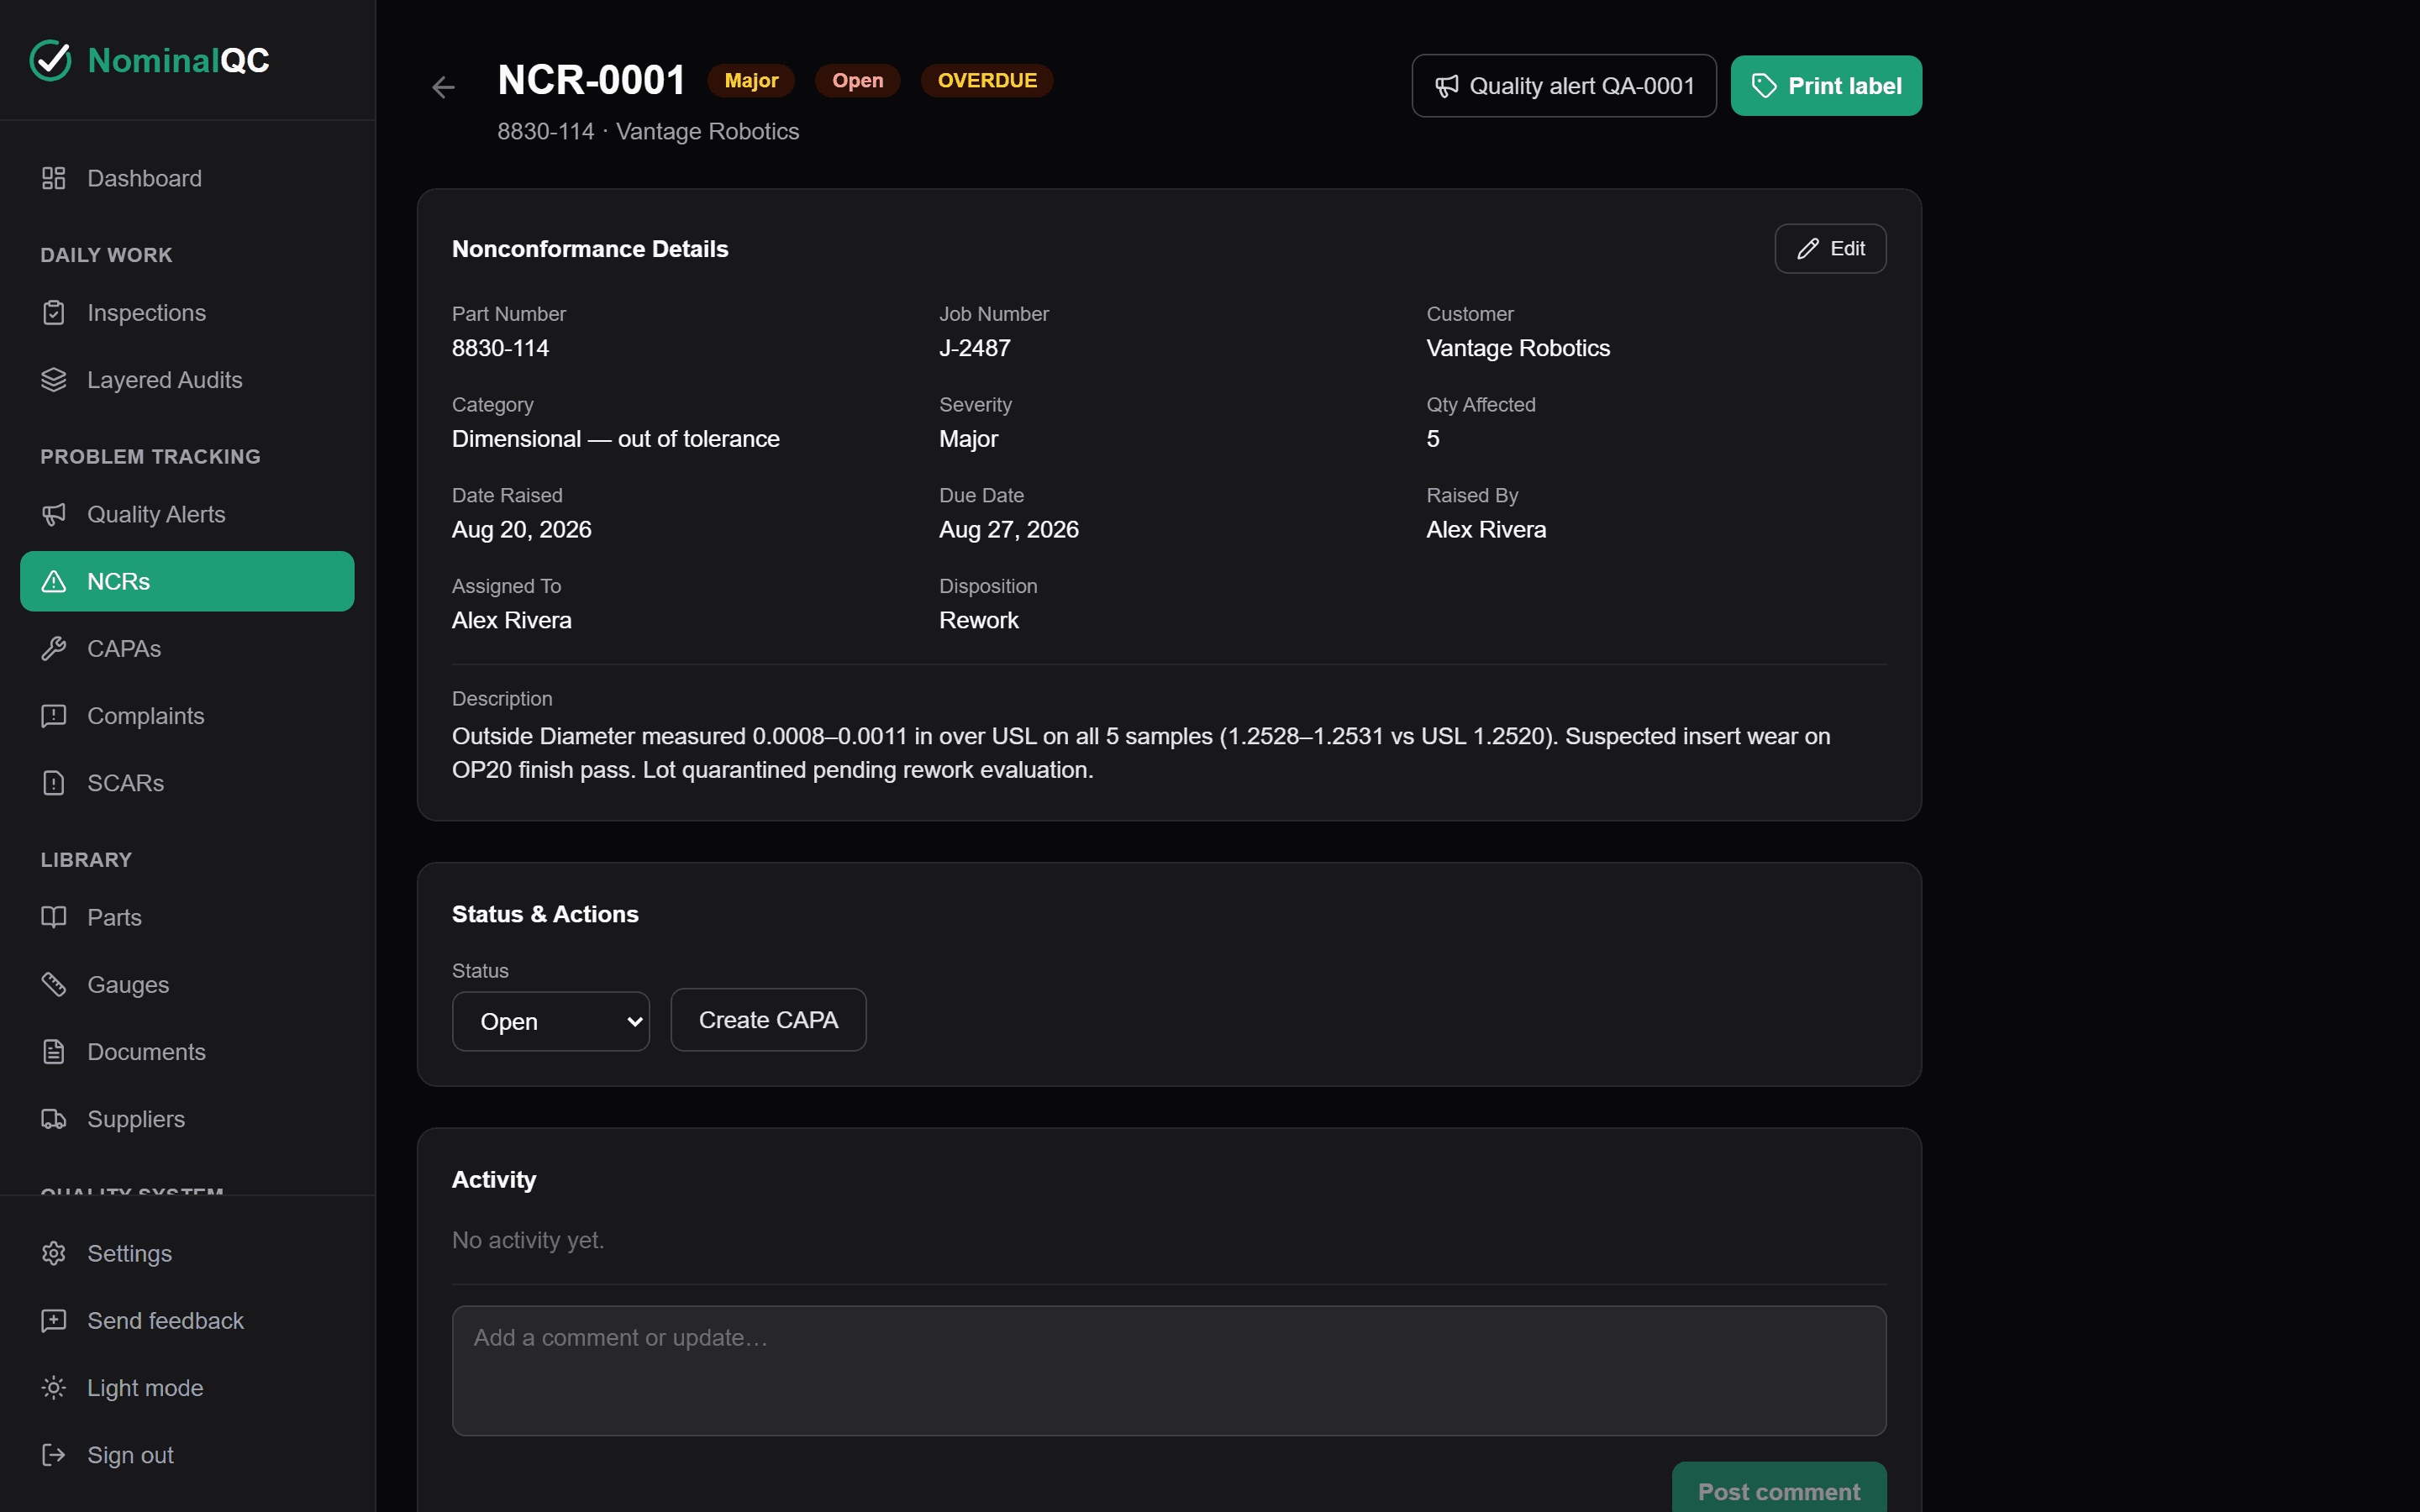Click Part Number value 8830-114 in details
Viewport: 2420px width, 1512px height.
tap(500, 348)
